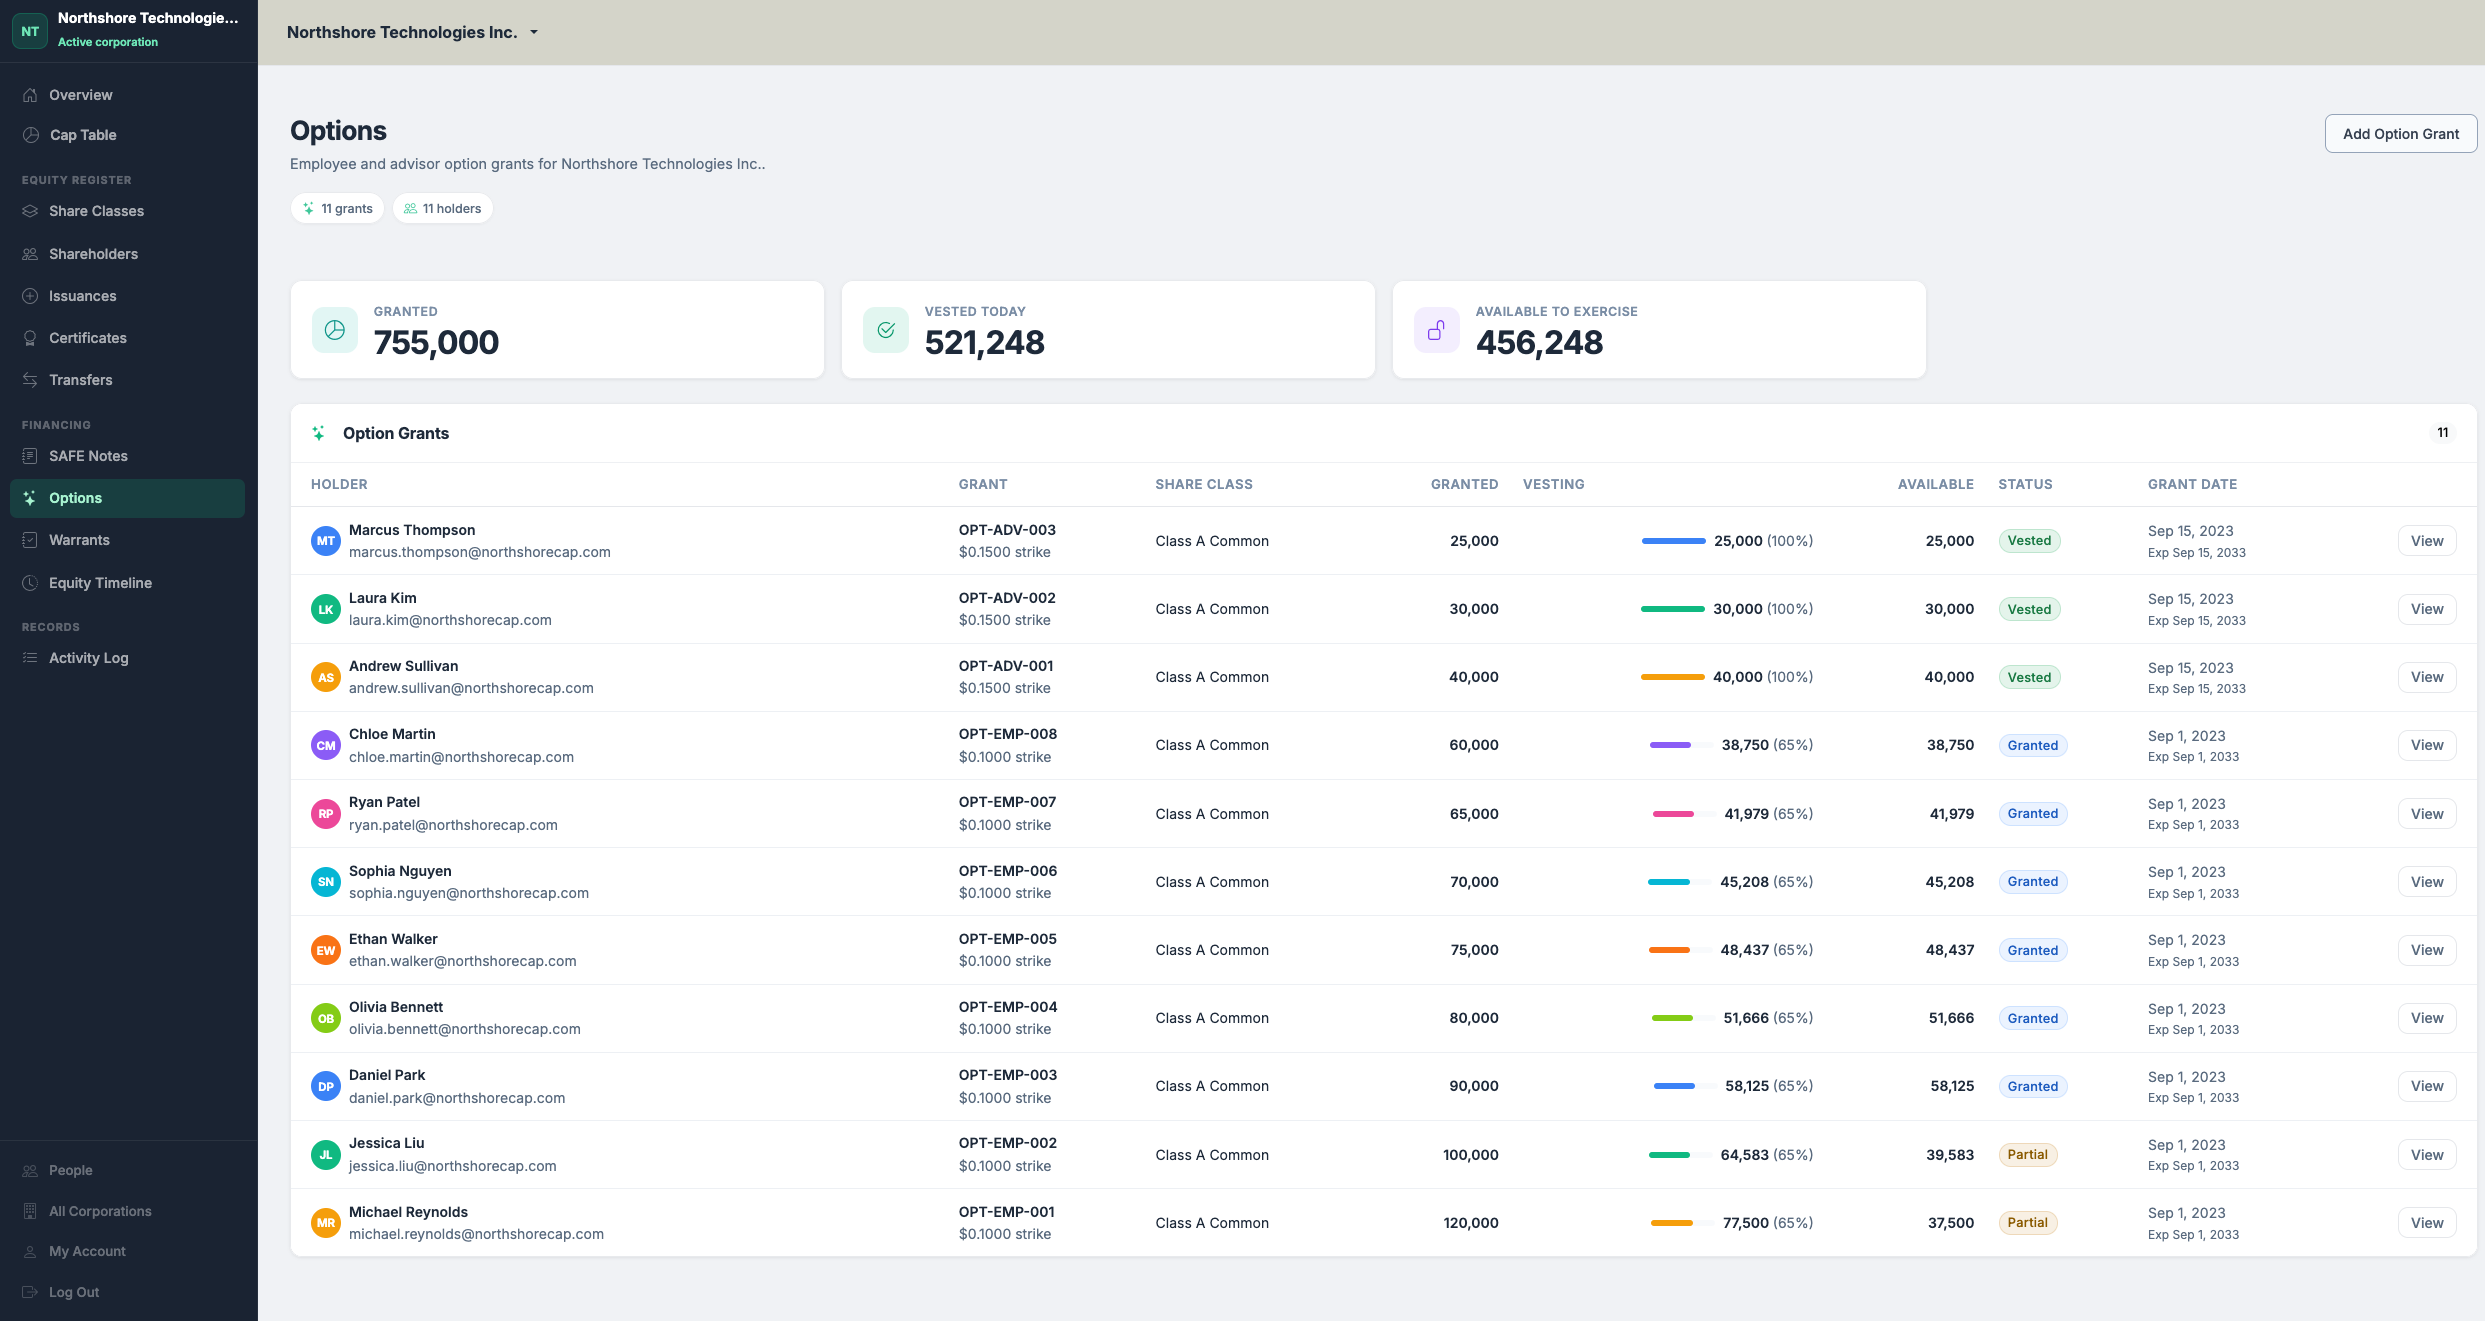Go to the Warrants page
Viewport: 2485px width, 1321px height.
(79, 540)
